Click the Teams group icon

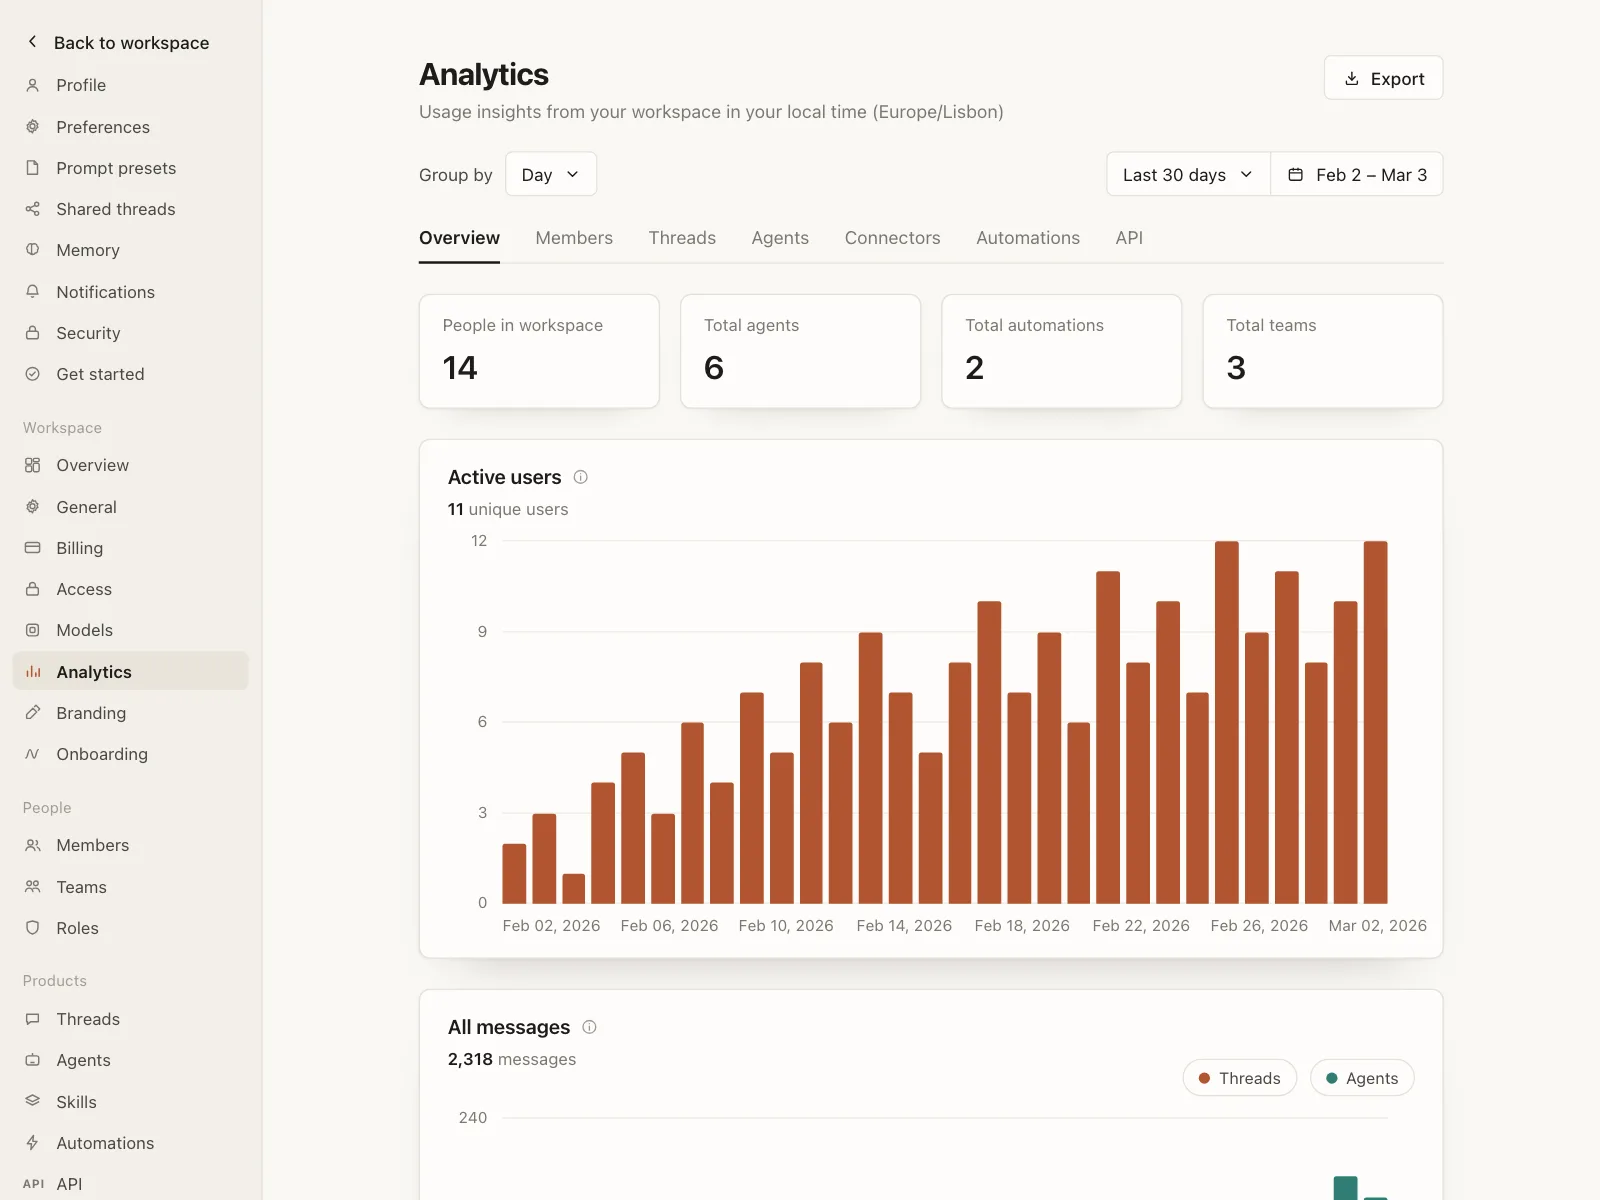(x=33, y=887)
